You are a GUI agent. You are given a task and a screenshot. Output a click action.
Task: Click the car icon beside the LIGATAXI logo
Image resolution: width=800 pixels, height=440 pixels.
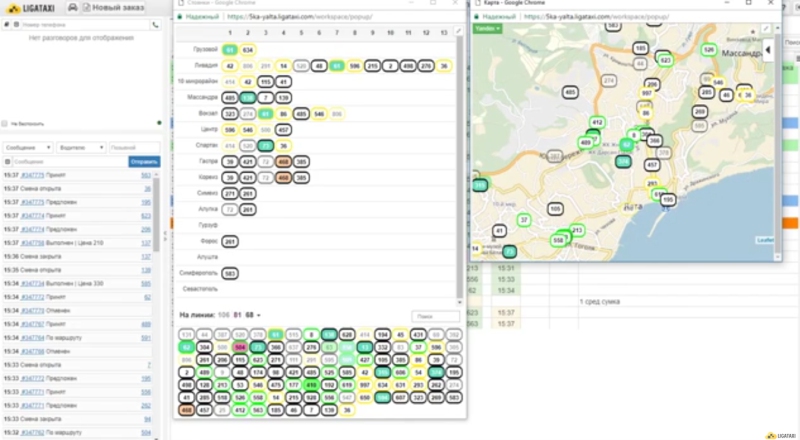72,8
